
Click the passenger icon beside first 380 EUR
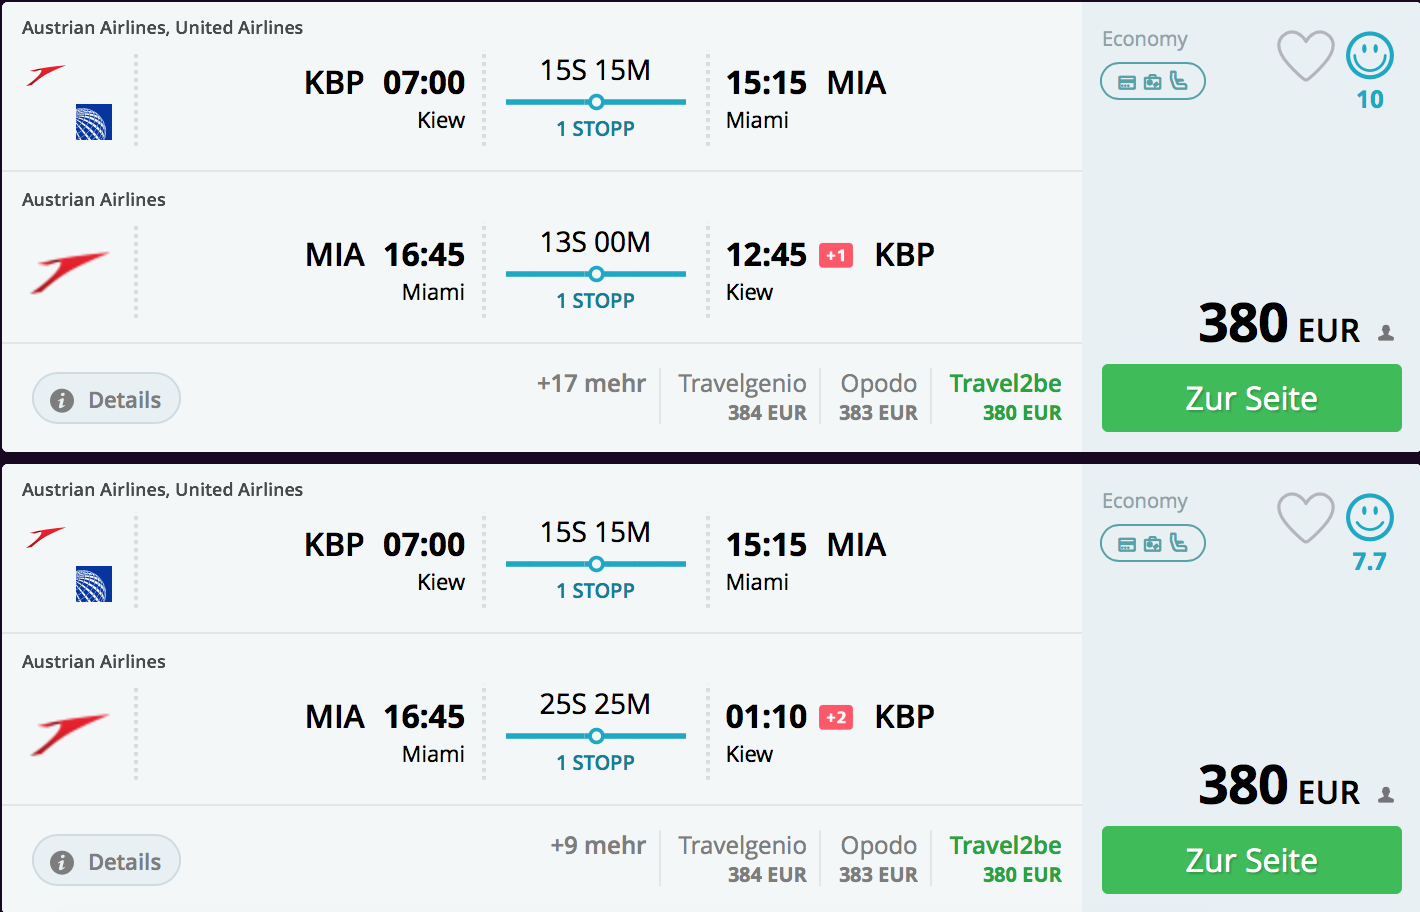click(x=1386, y=333)
